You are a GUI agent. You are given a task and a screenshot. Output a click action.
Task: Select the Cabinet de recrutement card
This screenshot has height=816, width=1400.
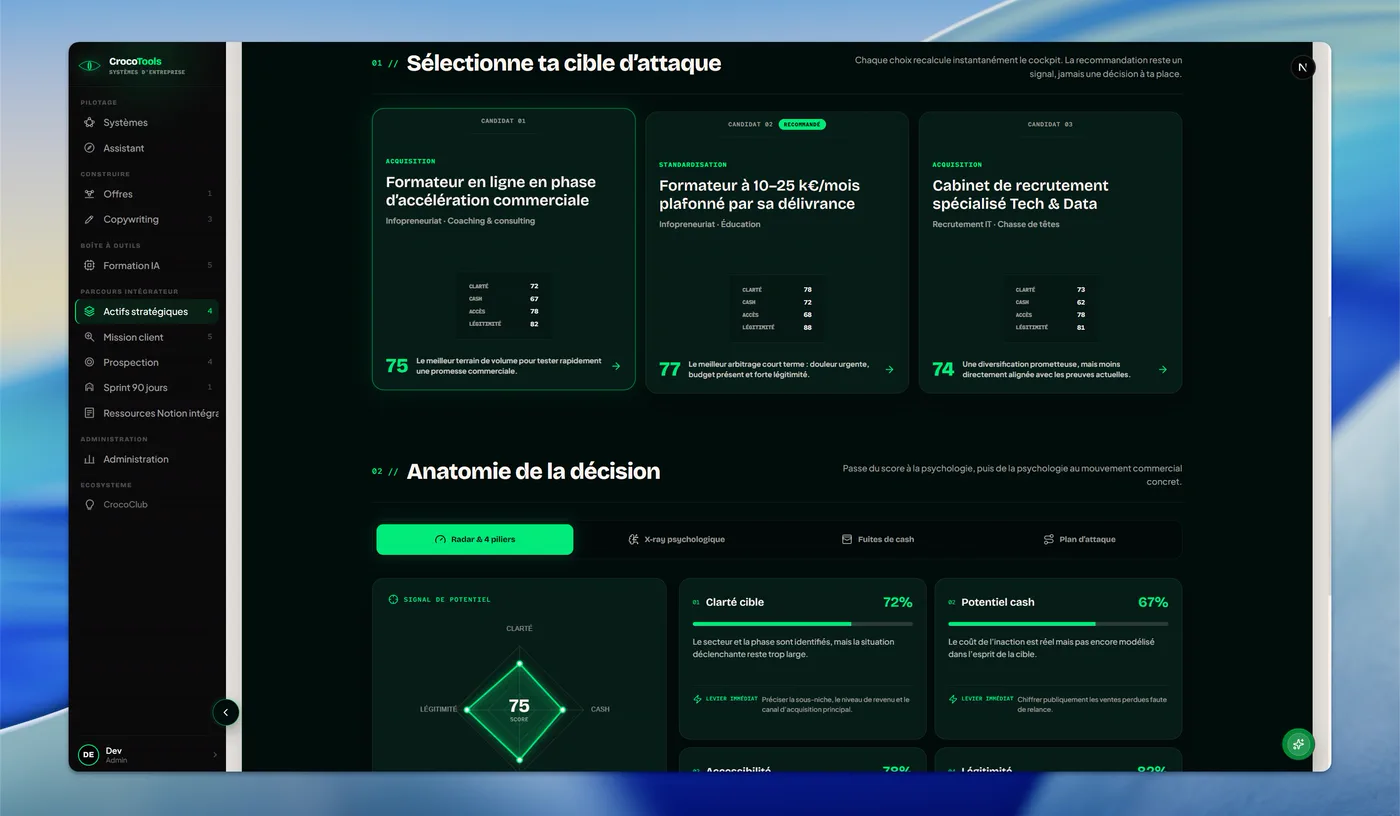(x=1050, y=252)
